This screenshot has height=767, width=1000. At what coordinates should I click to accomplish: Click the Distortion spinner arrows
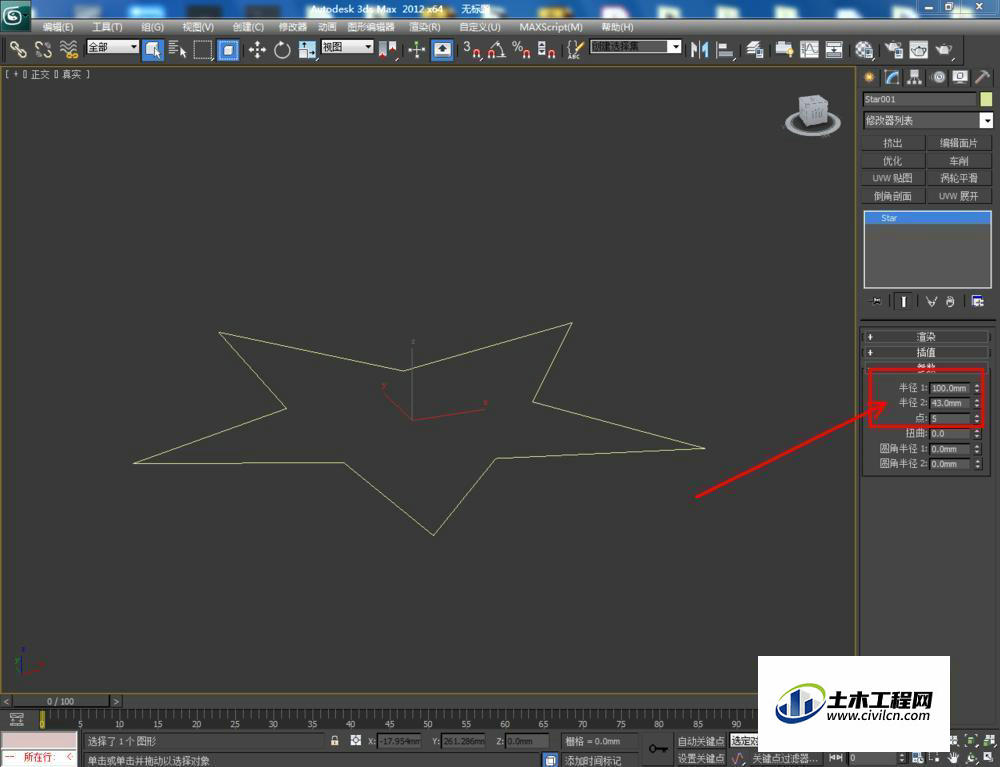point(977,434)
